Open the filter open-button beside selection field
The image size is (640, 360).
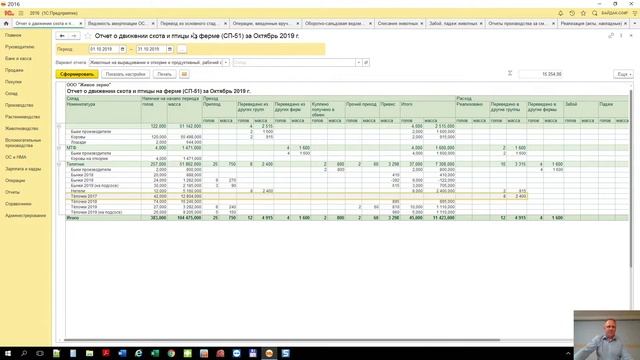click(366, 62)
